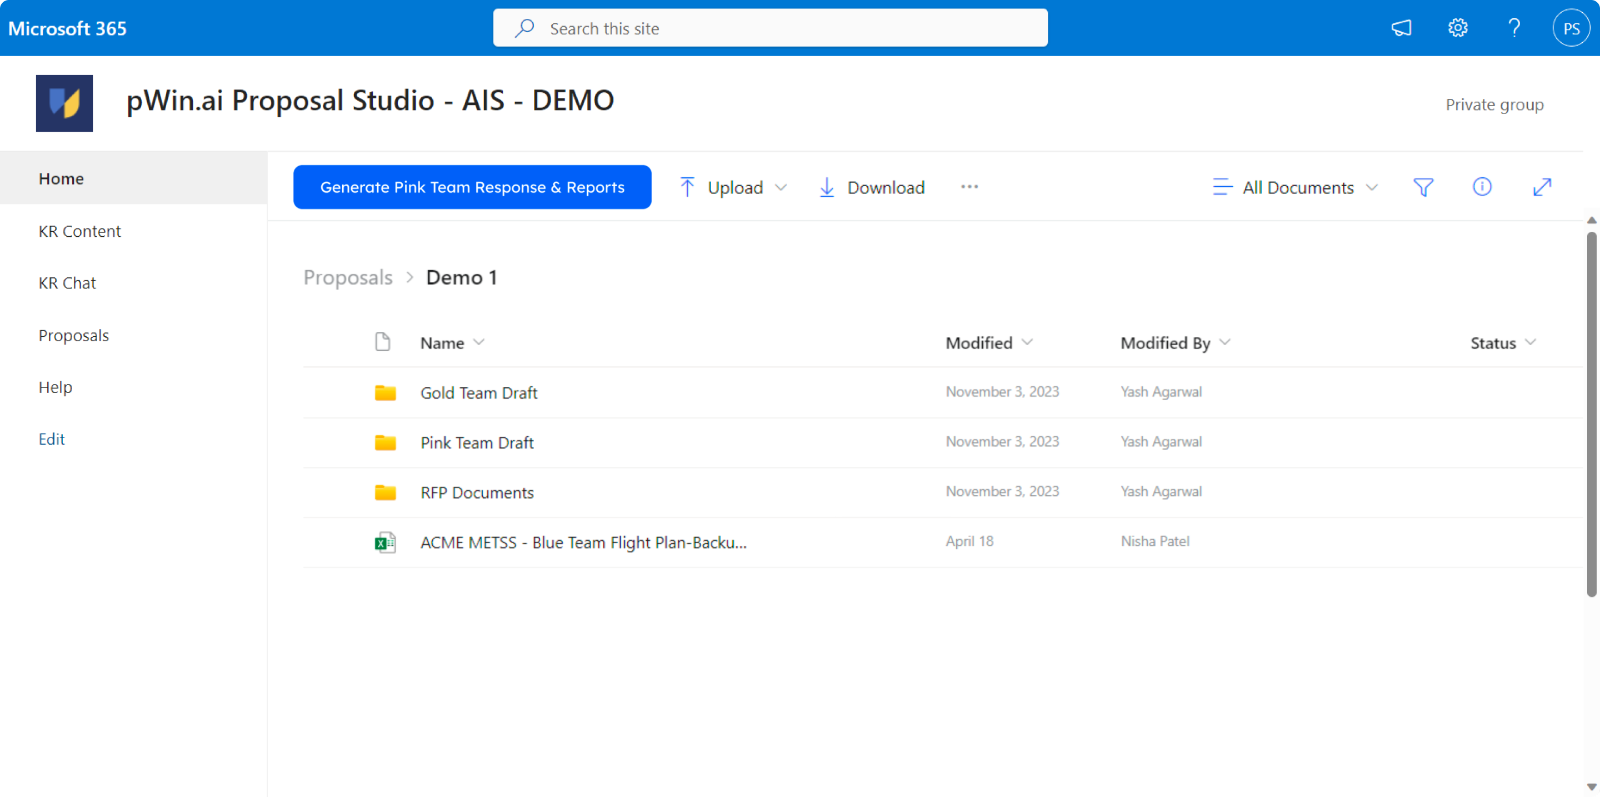
Task: Click the Upload arrow icon
Action: pyautogui.click(x=687, y=187)
